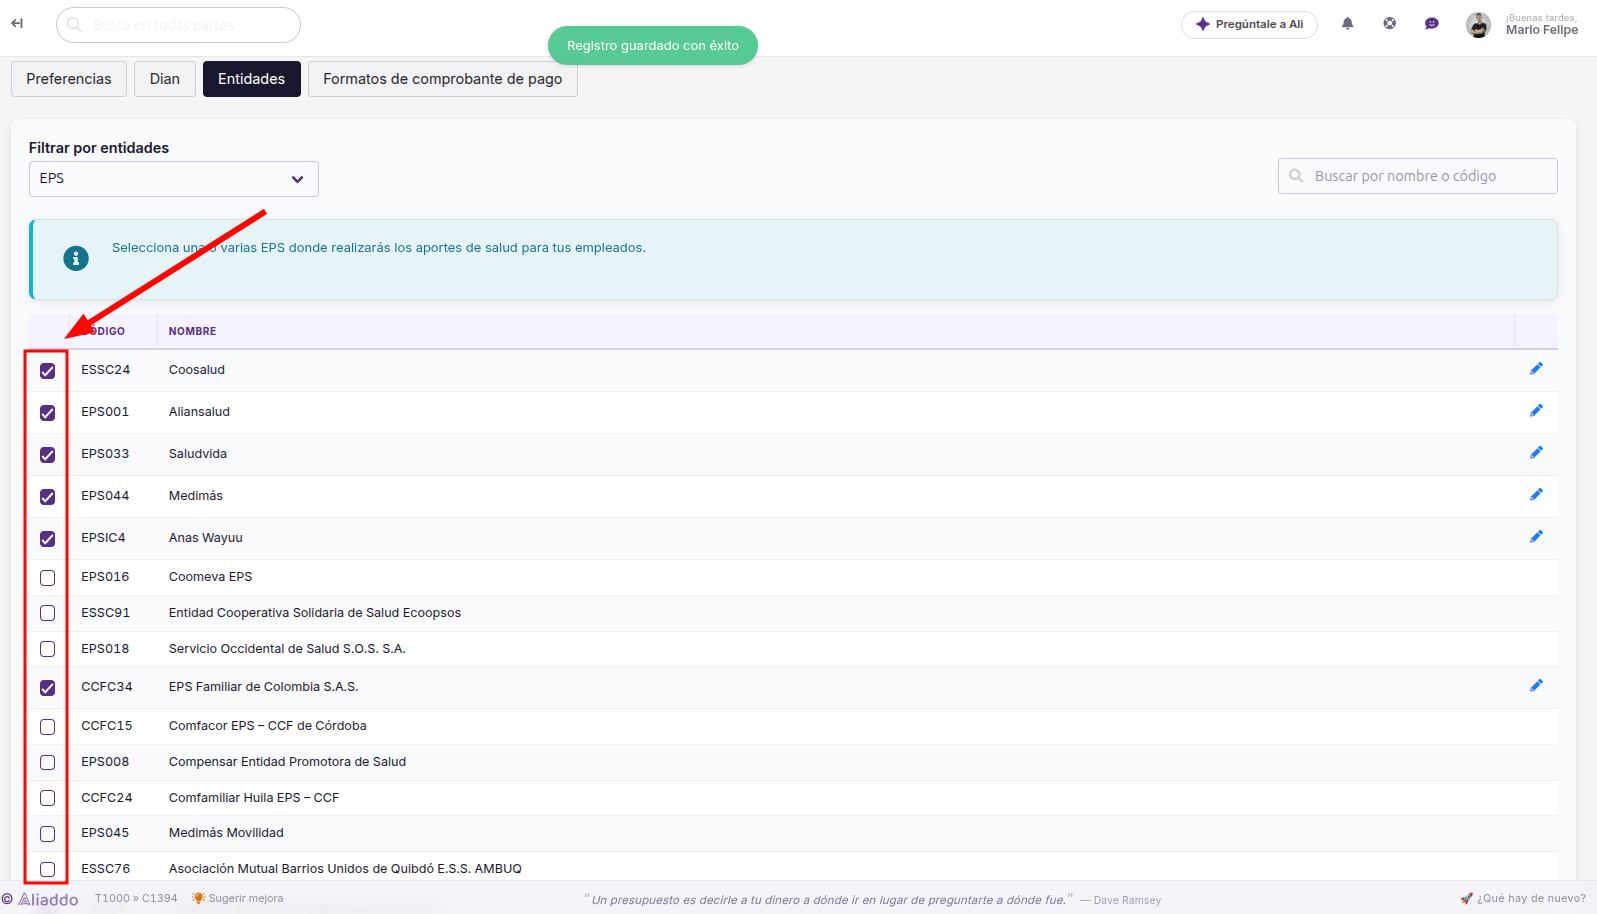Collapse the sidebar with the back arrow icon
Viewport: 1597px width, 914px height.
[x=17, y=24]
